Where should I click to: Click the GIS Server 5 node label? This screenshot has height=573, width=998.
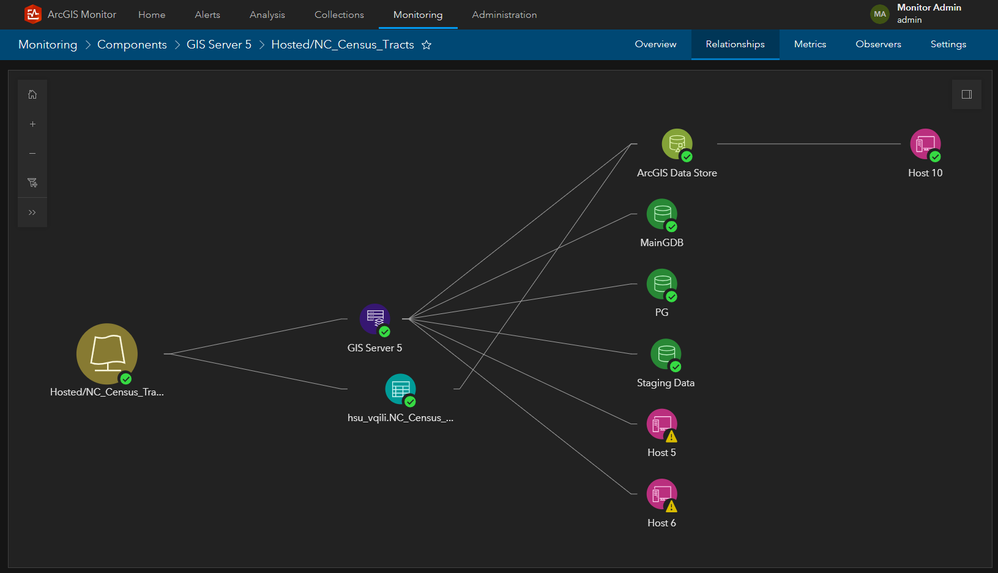pos(375,348)
